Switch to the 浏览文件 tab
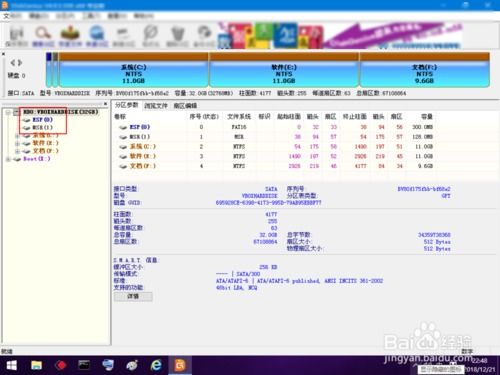 pos(156,106)
